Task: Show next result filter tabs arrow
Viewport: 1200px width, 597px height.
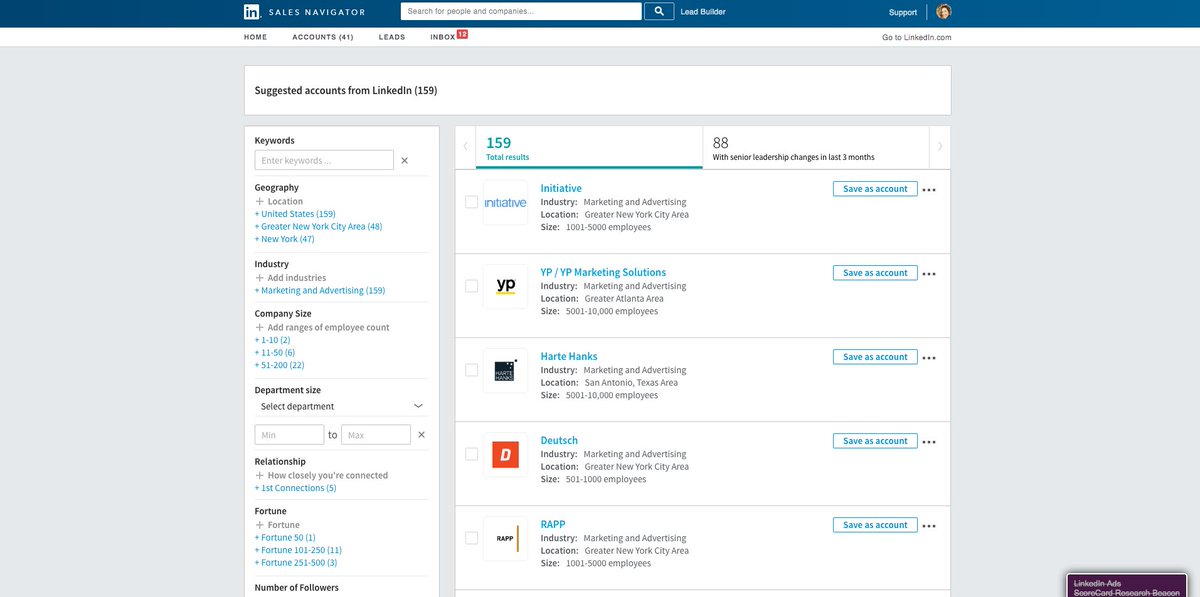Action: pyautogui.click(x=940, y=147)
